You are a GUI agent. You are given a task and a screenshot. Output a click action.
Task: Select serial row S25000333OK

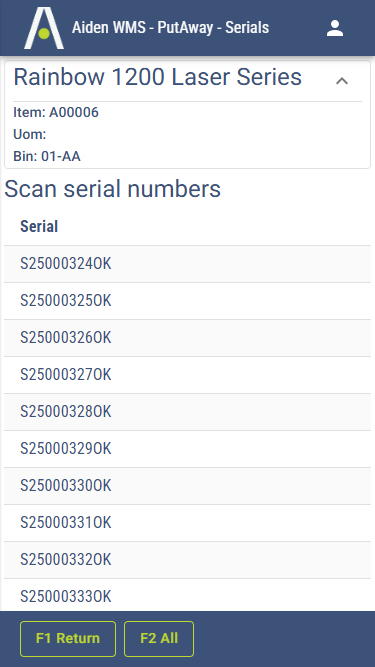[188, 595]
